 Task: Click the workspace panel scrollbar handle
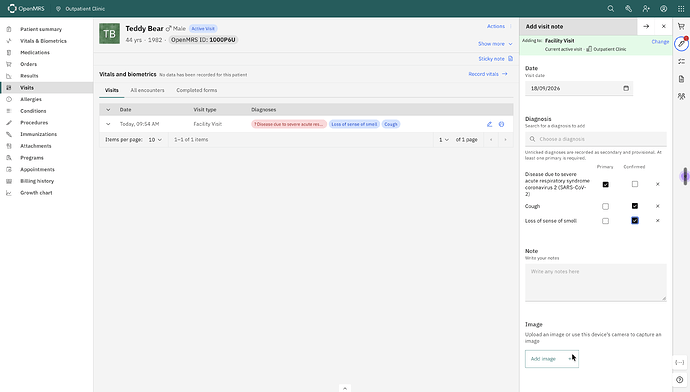click(685, 176)
